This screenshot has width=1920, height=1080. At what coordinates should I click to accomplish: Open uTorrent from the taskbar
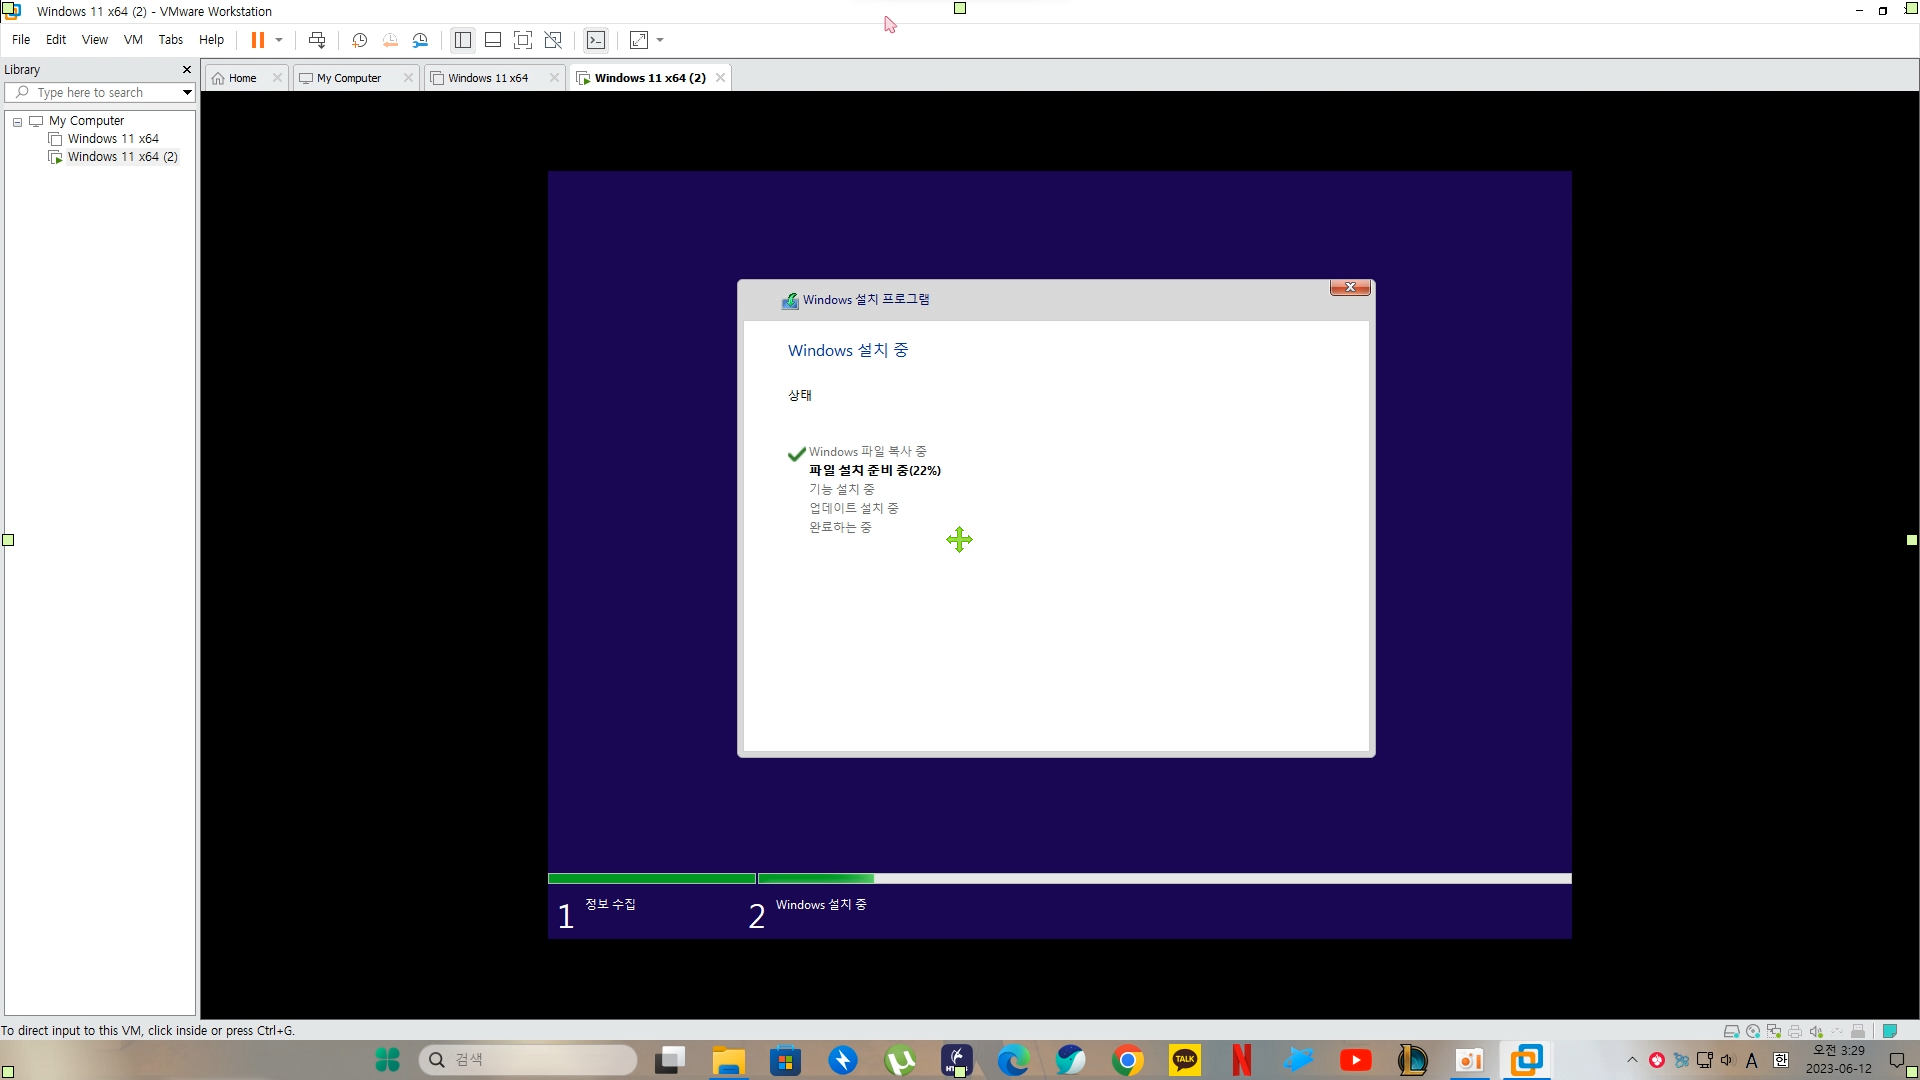pos(900,1060)
